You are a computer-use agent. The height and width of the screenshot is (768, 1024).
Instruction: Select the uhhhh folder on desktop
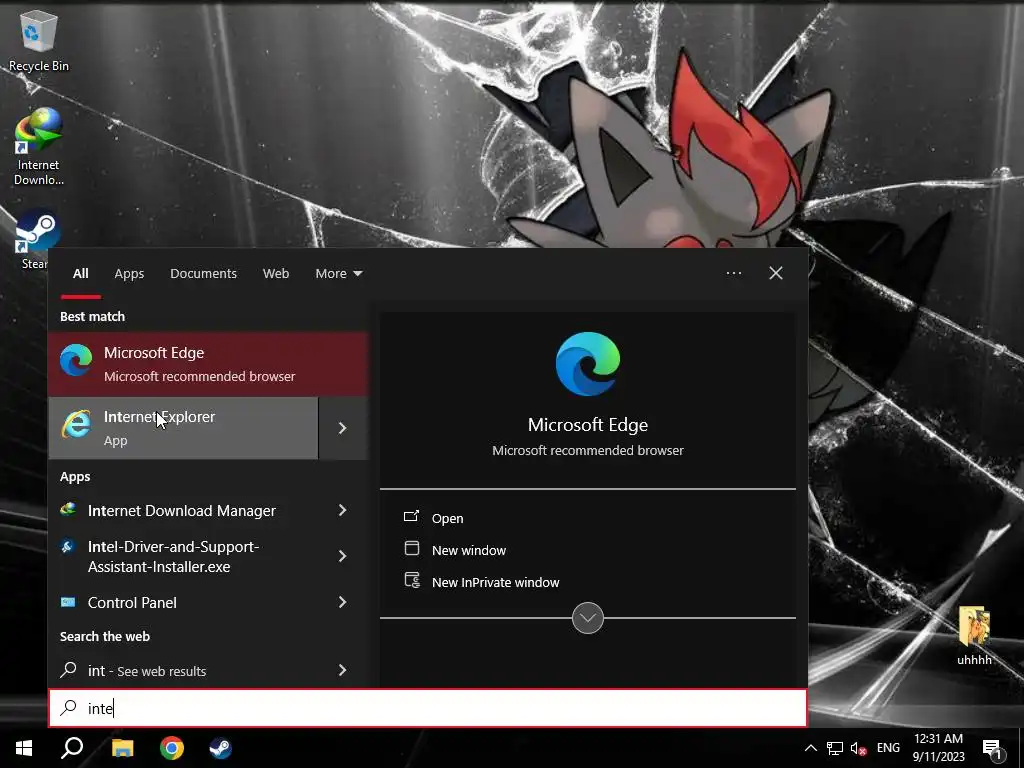click(974, 636)
